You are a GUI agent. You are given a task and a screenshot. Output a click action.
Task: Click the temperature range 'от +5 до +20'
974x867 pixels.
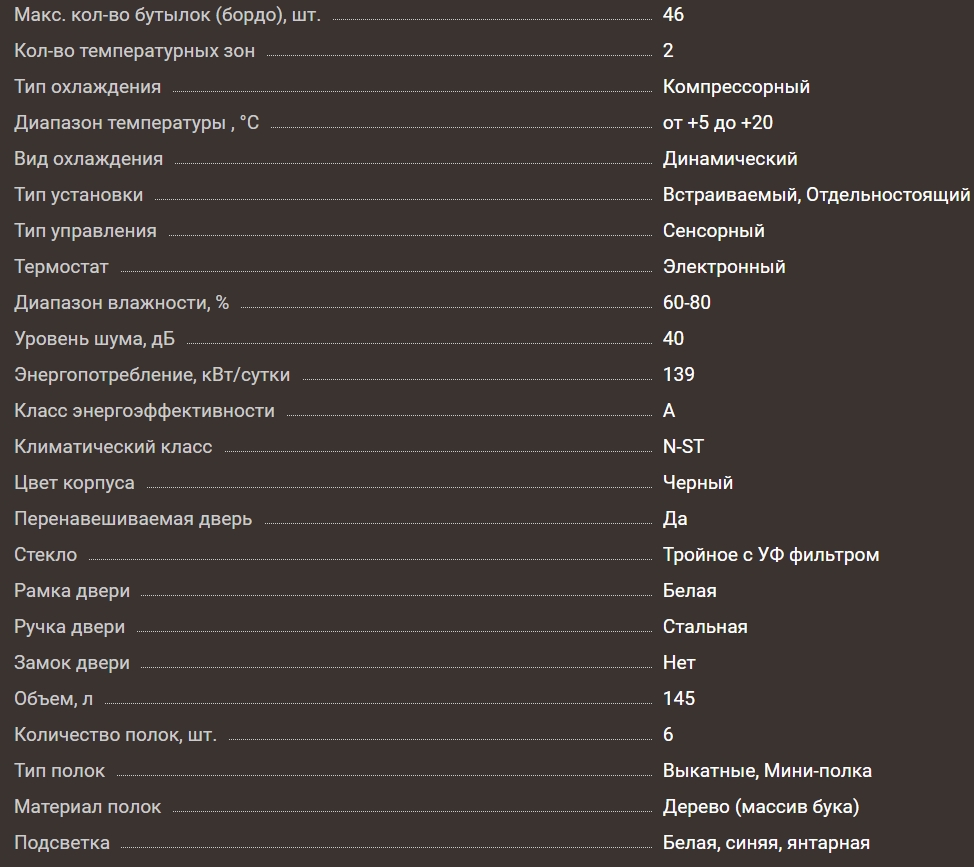tap(717, 123)
